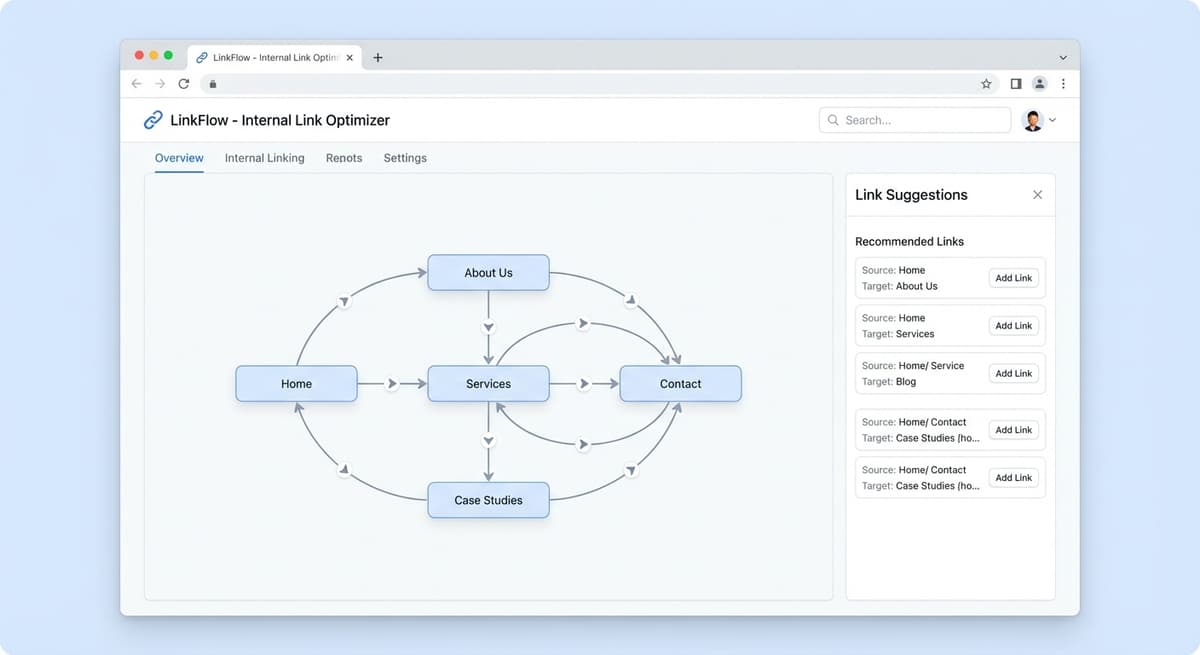Reload the page using the refresh icon

[183, 84]
